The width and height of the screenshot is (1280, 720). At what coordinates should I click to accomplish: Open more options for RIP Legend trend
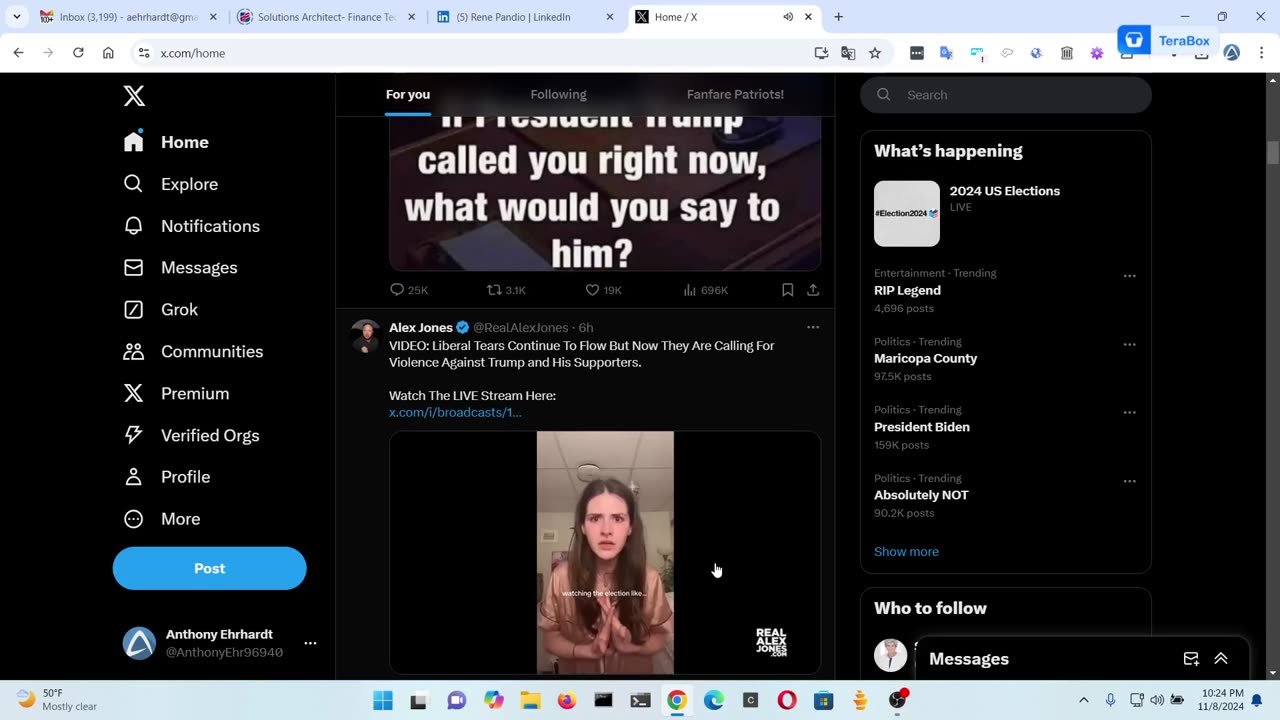pos(1129,276)
